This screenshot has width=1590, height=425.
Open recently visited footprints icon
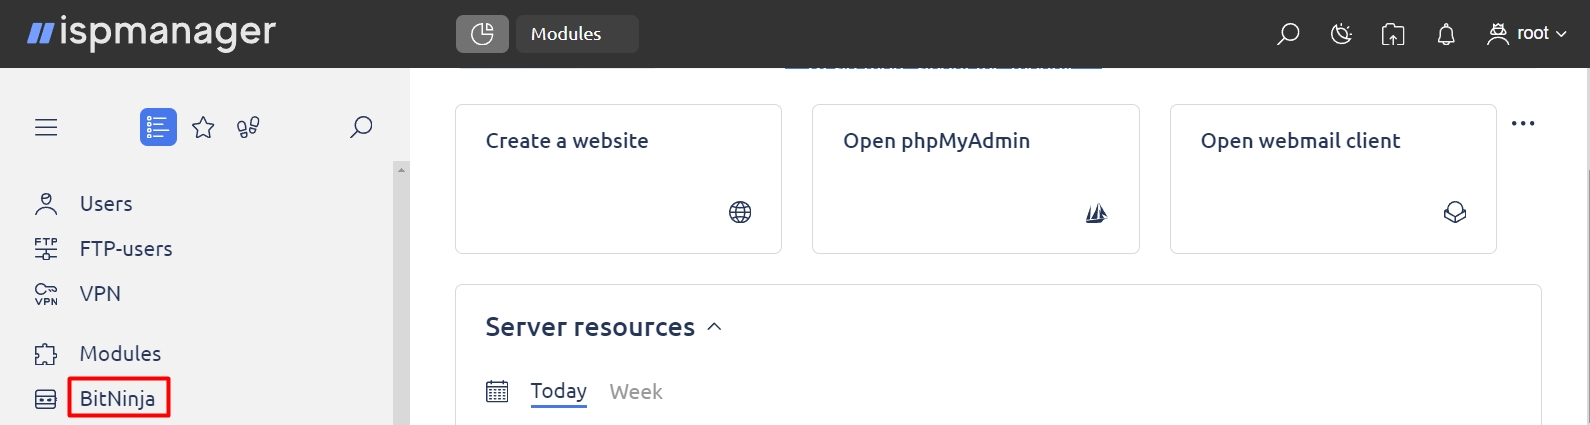coord(248,127)
